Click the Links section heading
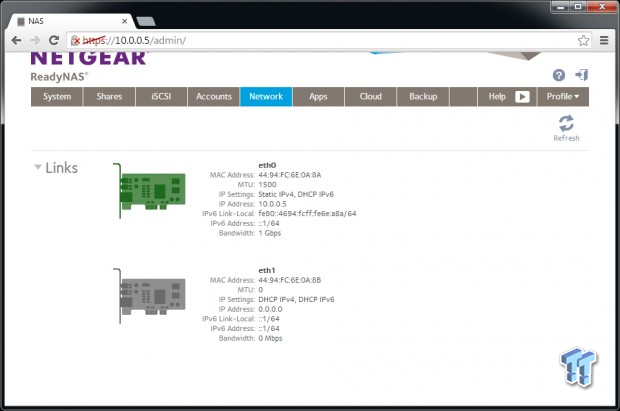620x411 pixels. pyautogui.click(x=62, y=168)
